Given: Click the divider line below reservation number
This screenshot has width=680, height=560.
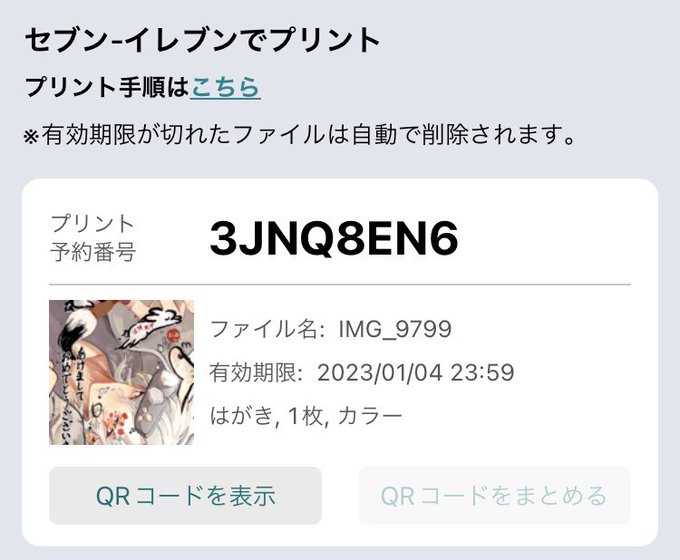Looking at the screenshot, I should 340,285.
